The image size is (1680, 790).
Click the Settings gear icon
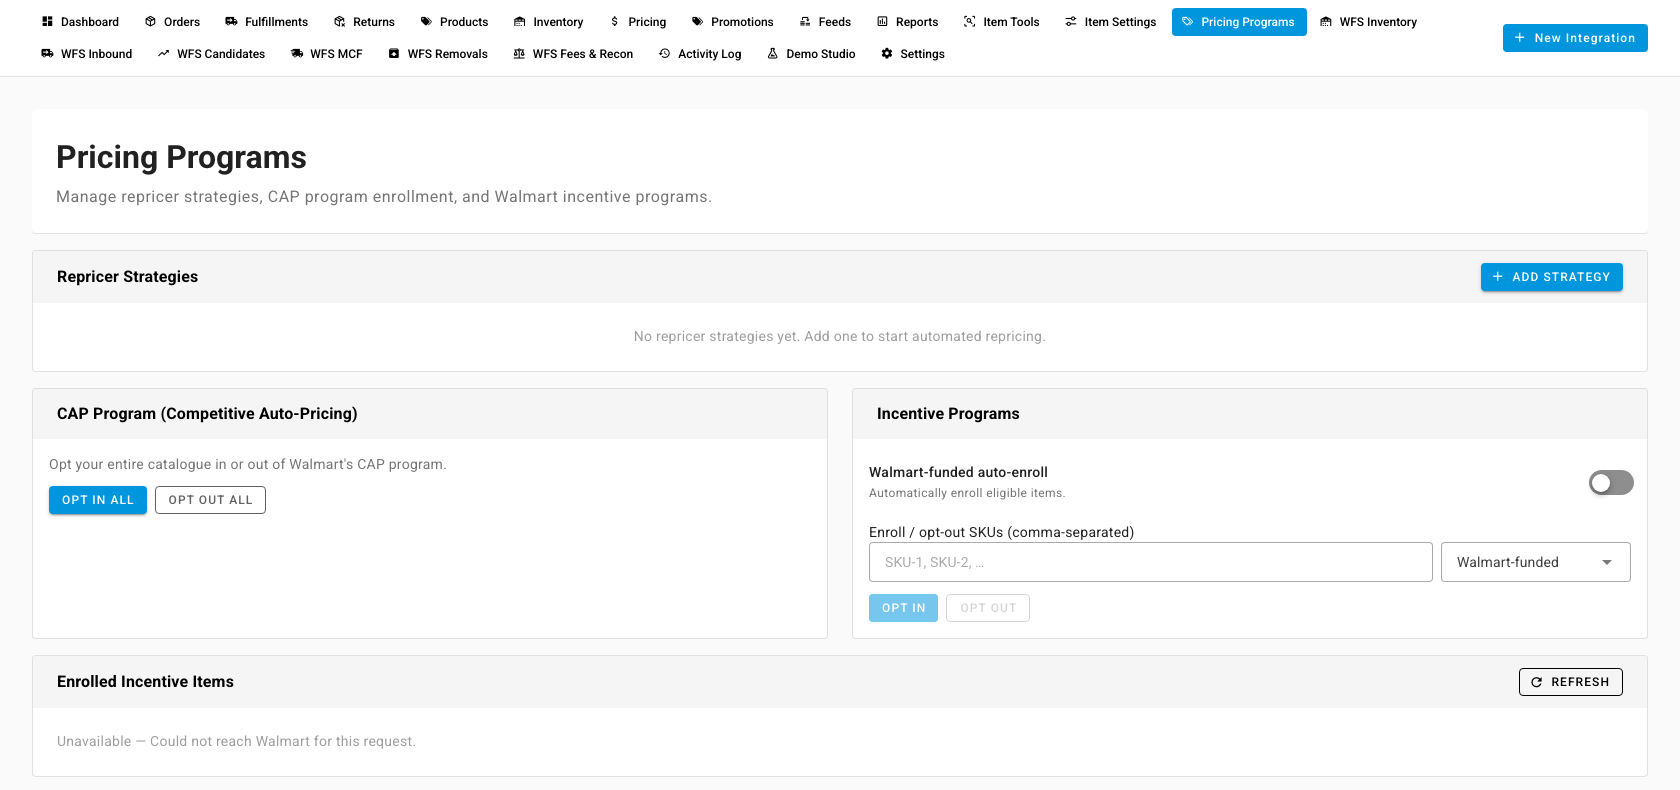click(887, 53)
